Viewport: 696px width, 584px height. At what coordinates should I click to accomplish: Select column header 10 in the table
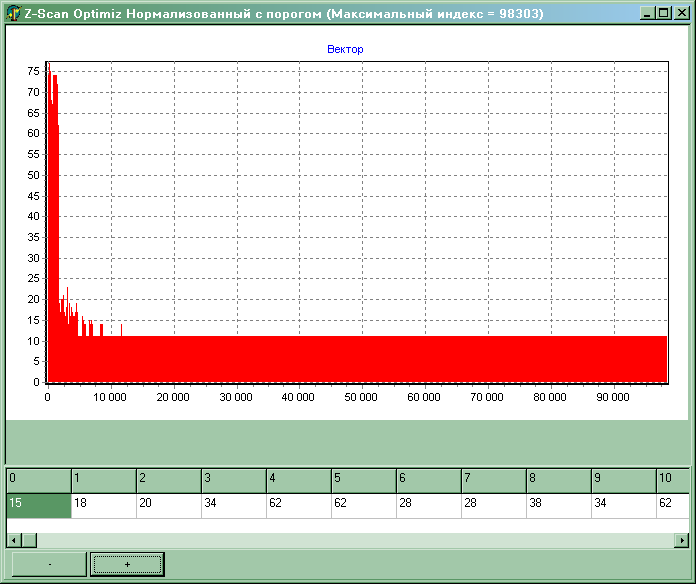pos(673,481)
